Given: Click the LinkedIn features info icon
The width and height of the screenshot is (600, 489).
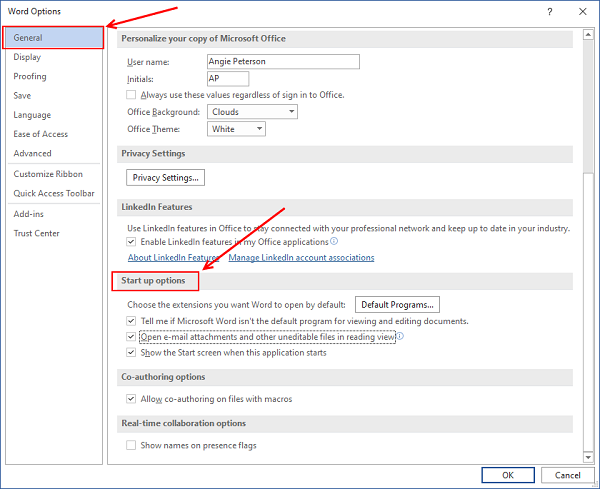Looking at the screenshot, I should pyautogui.click(x=334, y=242).
